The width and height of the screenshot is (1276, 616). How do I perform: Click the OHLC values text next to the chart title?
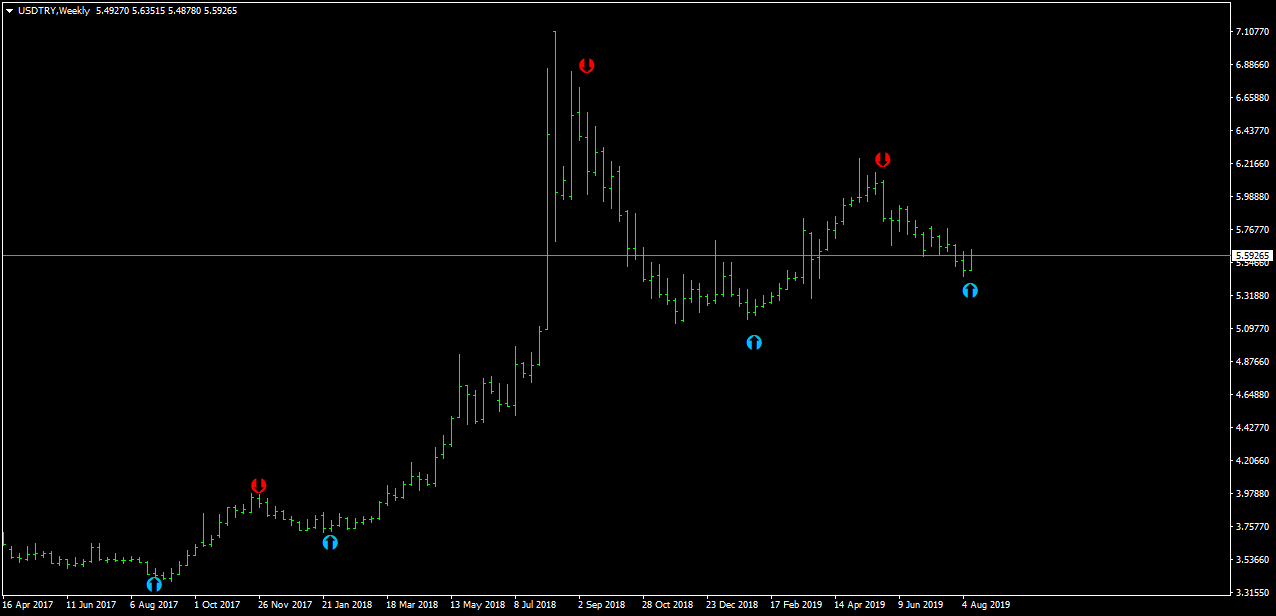coord(167,11)
